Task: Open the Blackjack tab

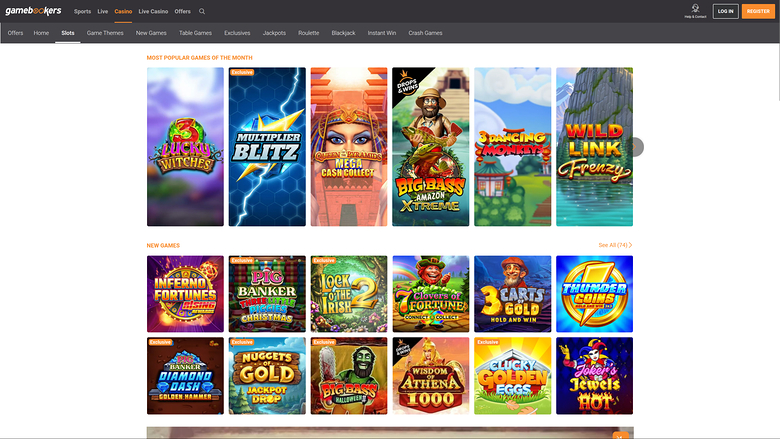Action: pos(343,33)
